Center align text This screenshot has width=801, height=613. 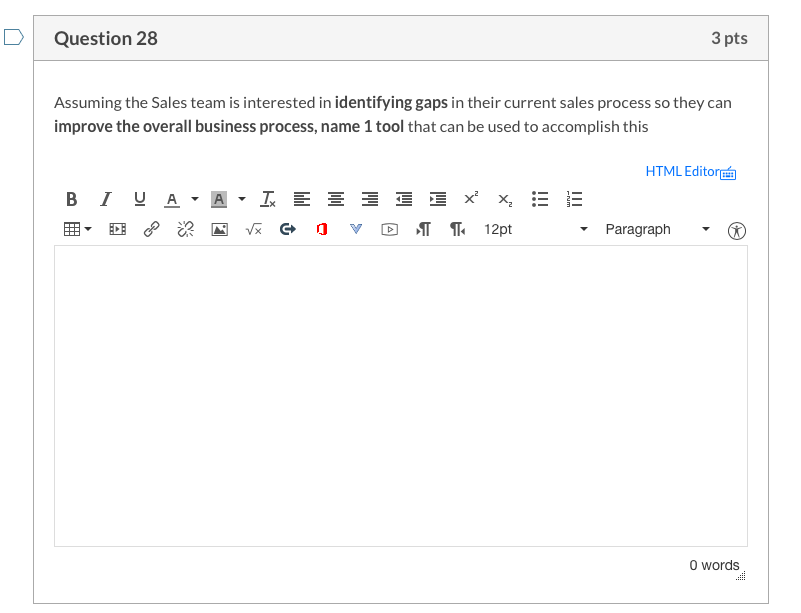tap(336, 199)
